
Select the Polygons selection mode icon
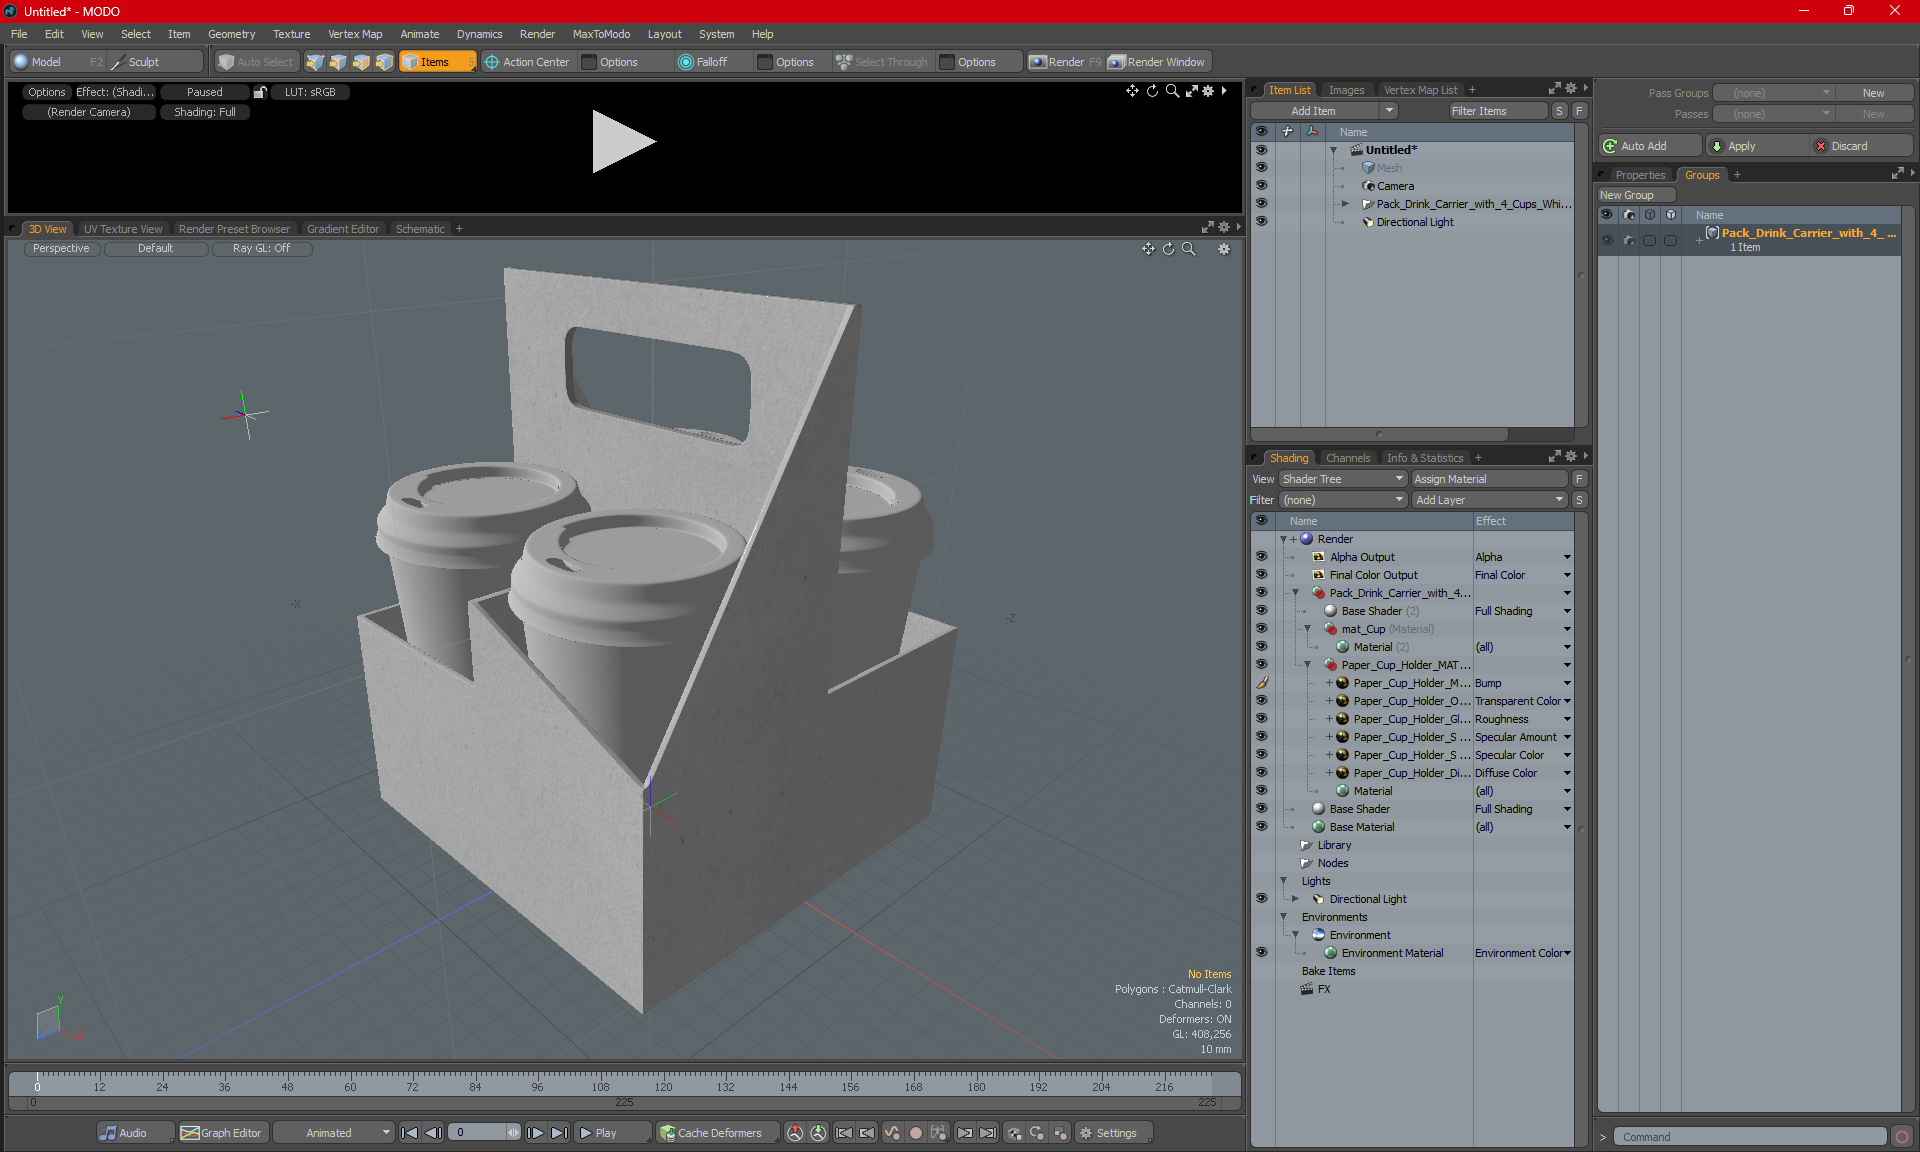(x=361, y=62)
